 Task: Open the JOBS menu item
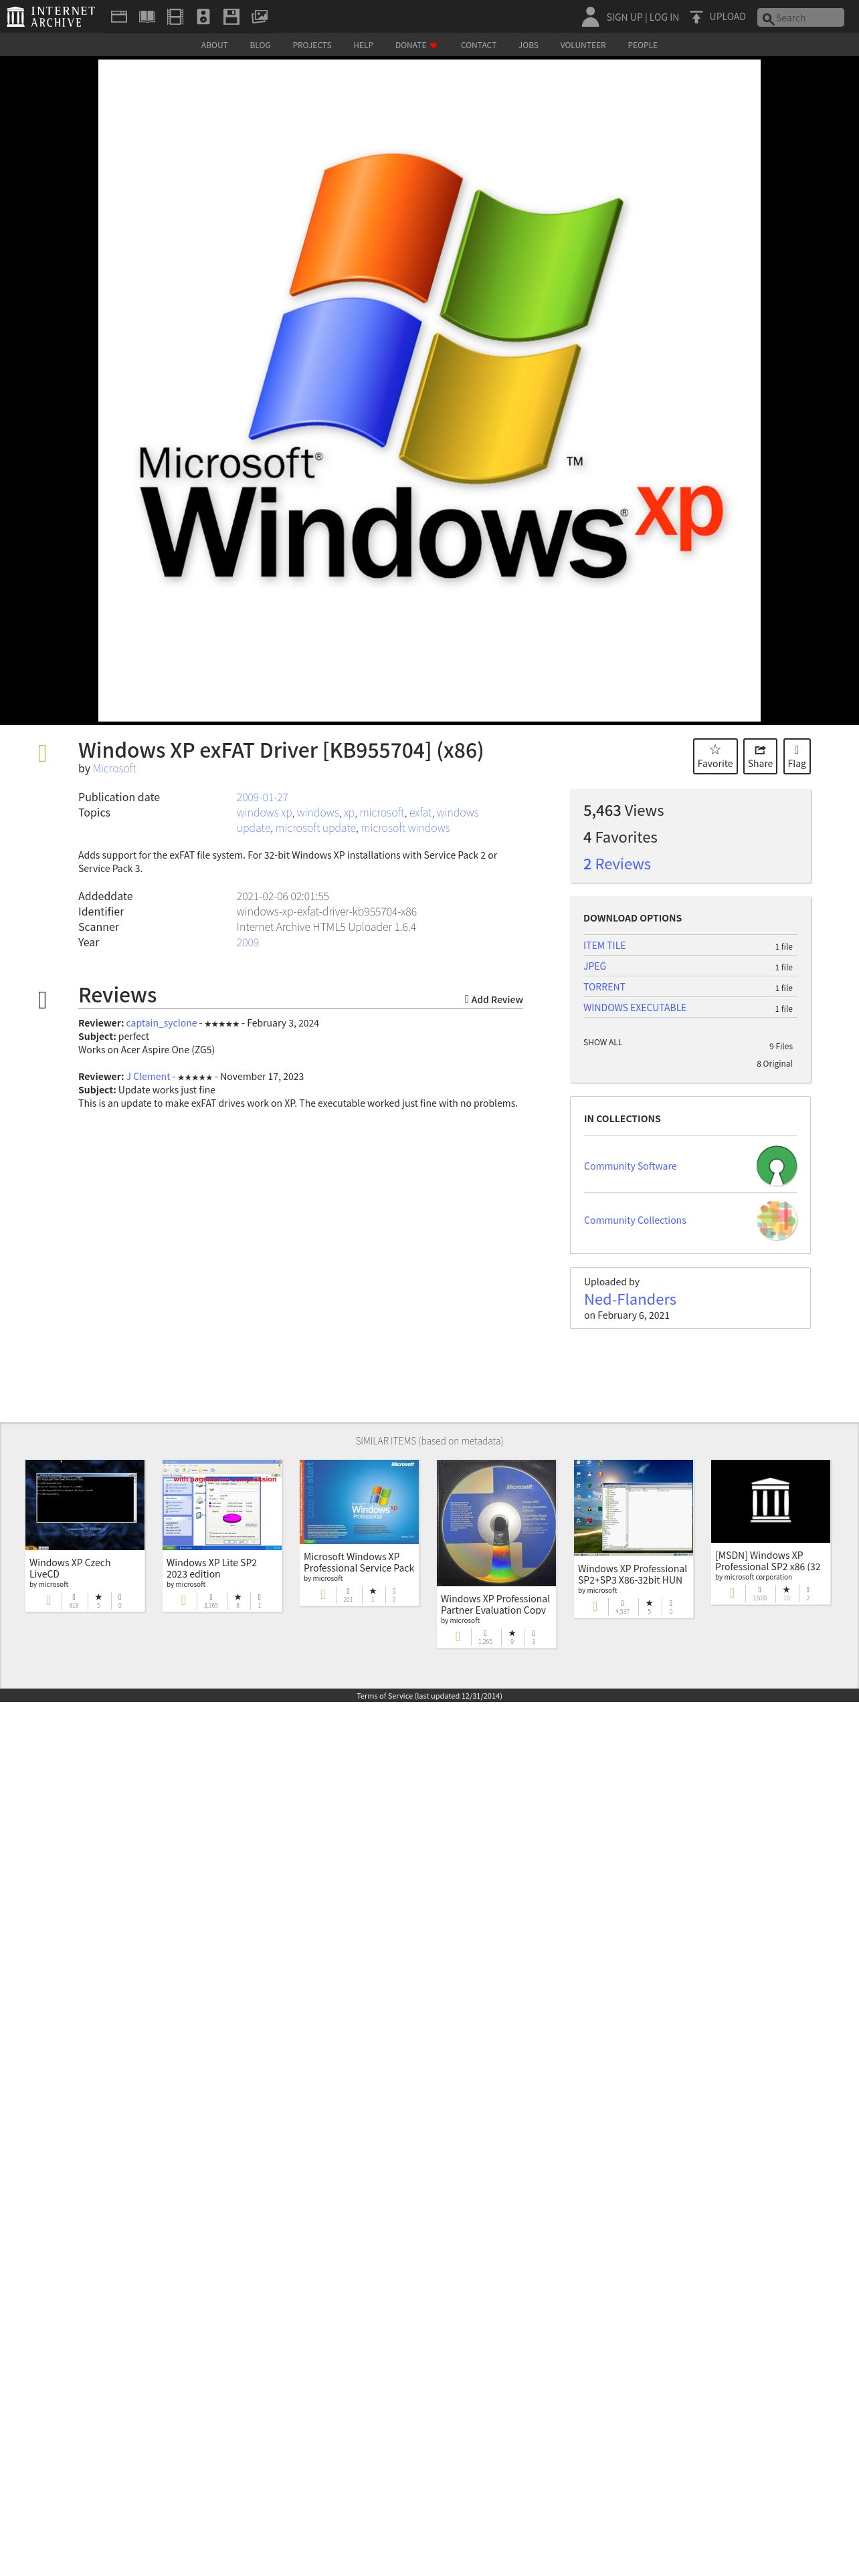[528, 45]
